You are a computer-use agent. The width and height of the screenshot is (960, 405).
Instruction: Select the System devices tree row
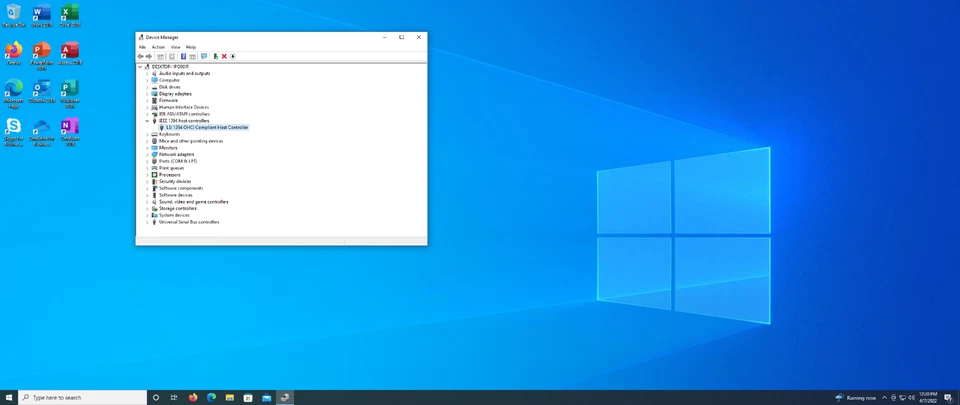171,215
